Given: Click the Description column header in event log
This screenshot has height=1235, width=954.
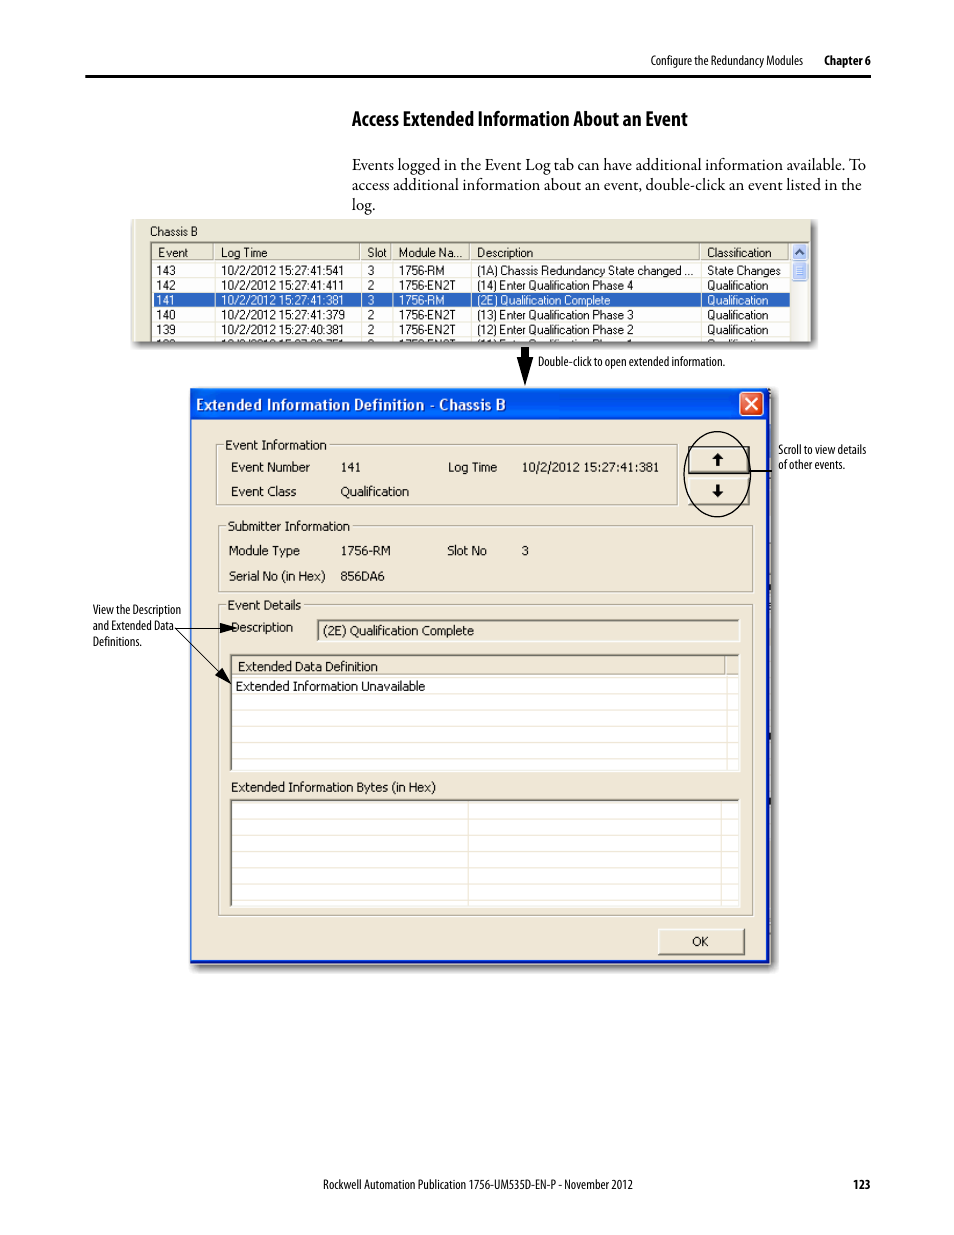Looking at the screenshot, I should [x=584, y=253].
